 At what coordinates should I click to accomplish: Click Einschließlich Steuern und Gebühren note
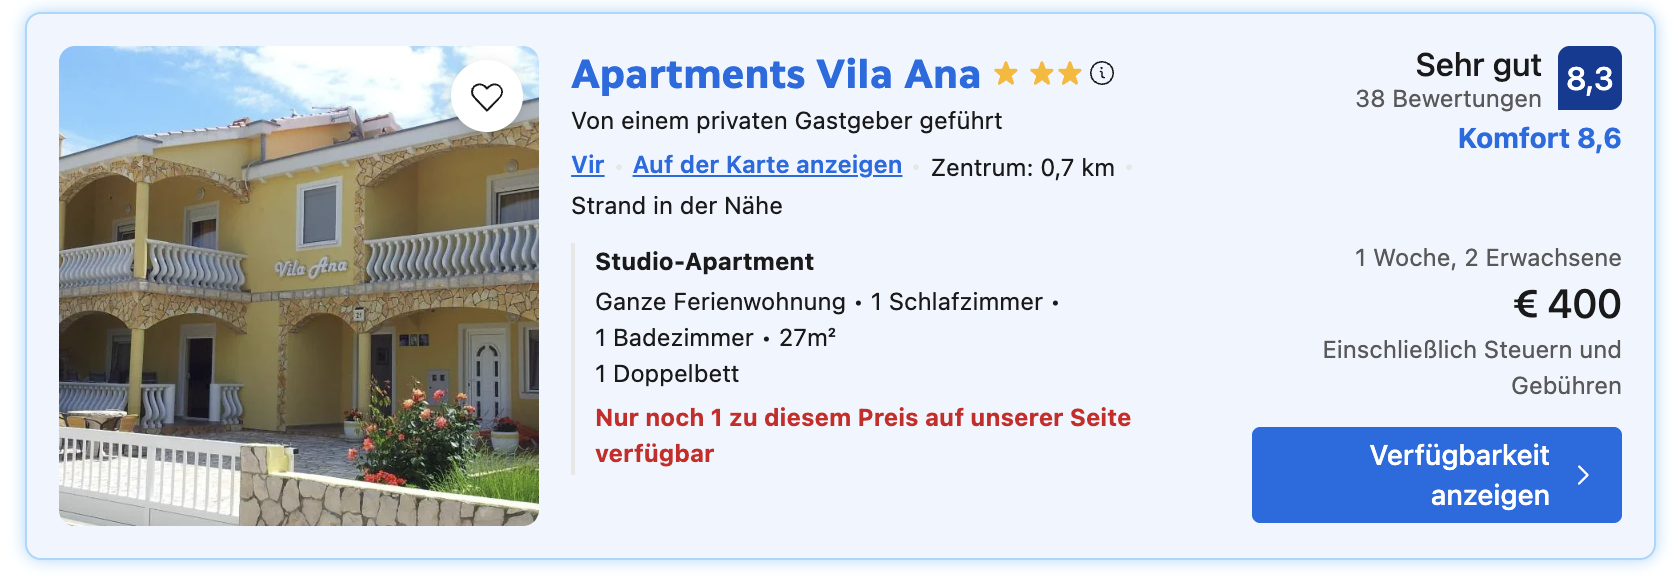1472,368
